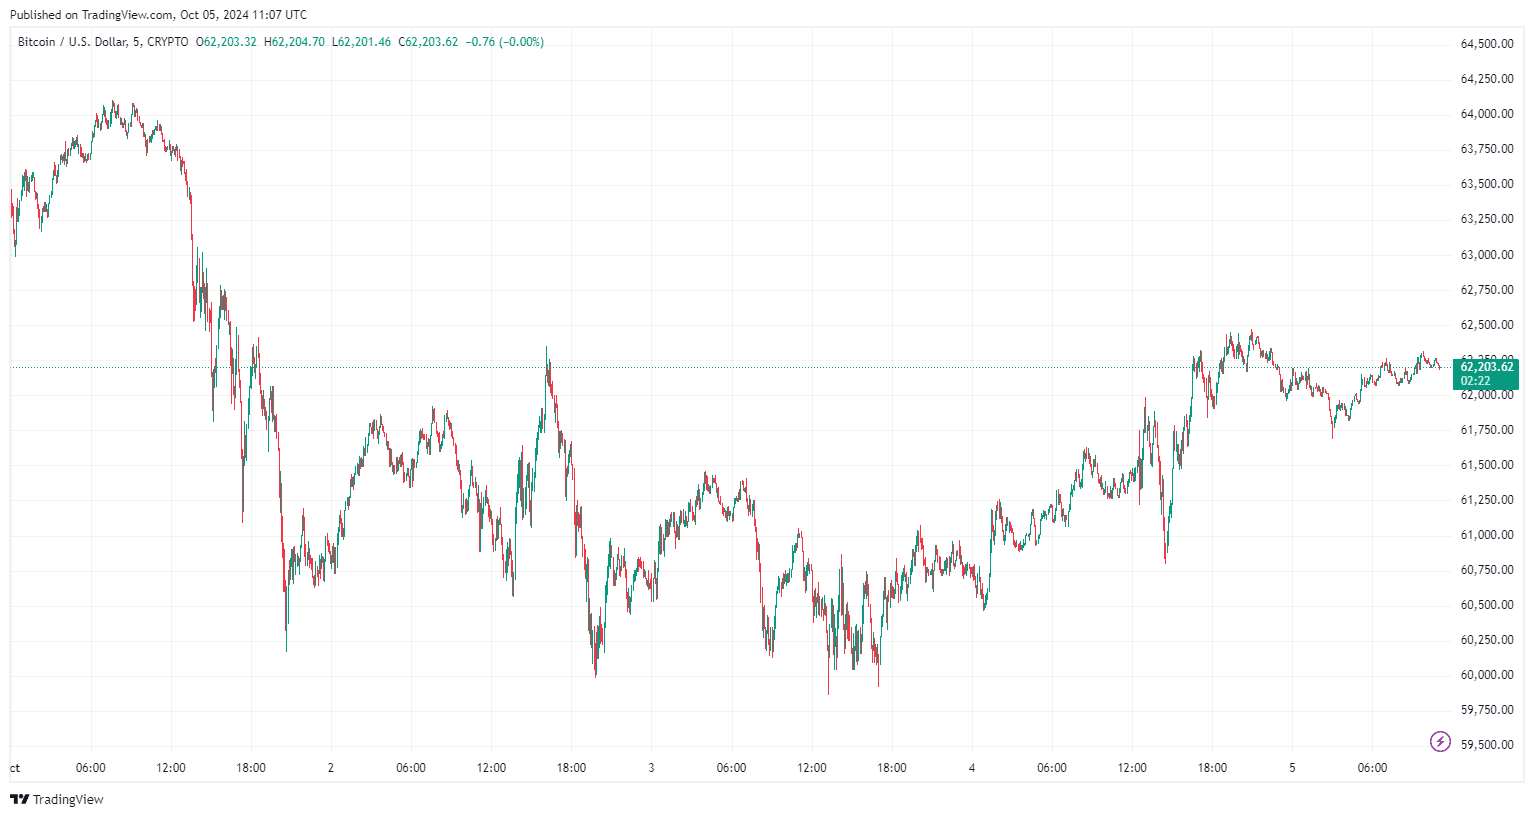
Task: Click the date label 3 on time axis
Action: pyautogui.click(x=651, y=768)
